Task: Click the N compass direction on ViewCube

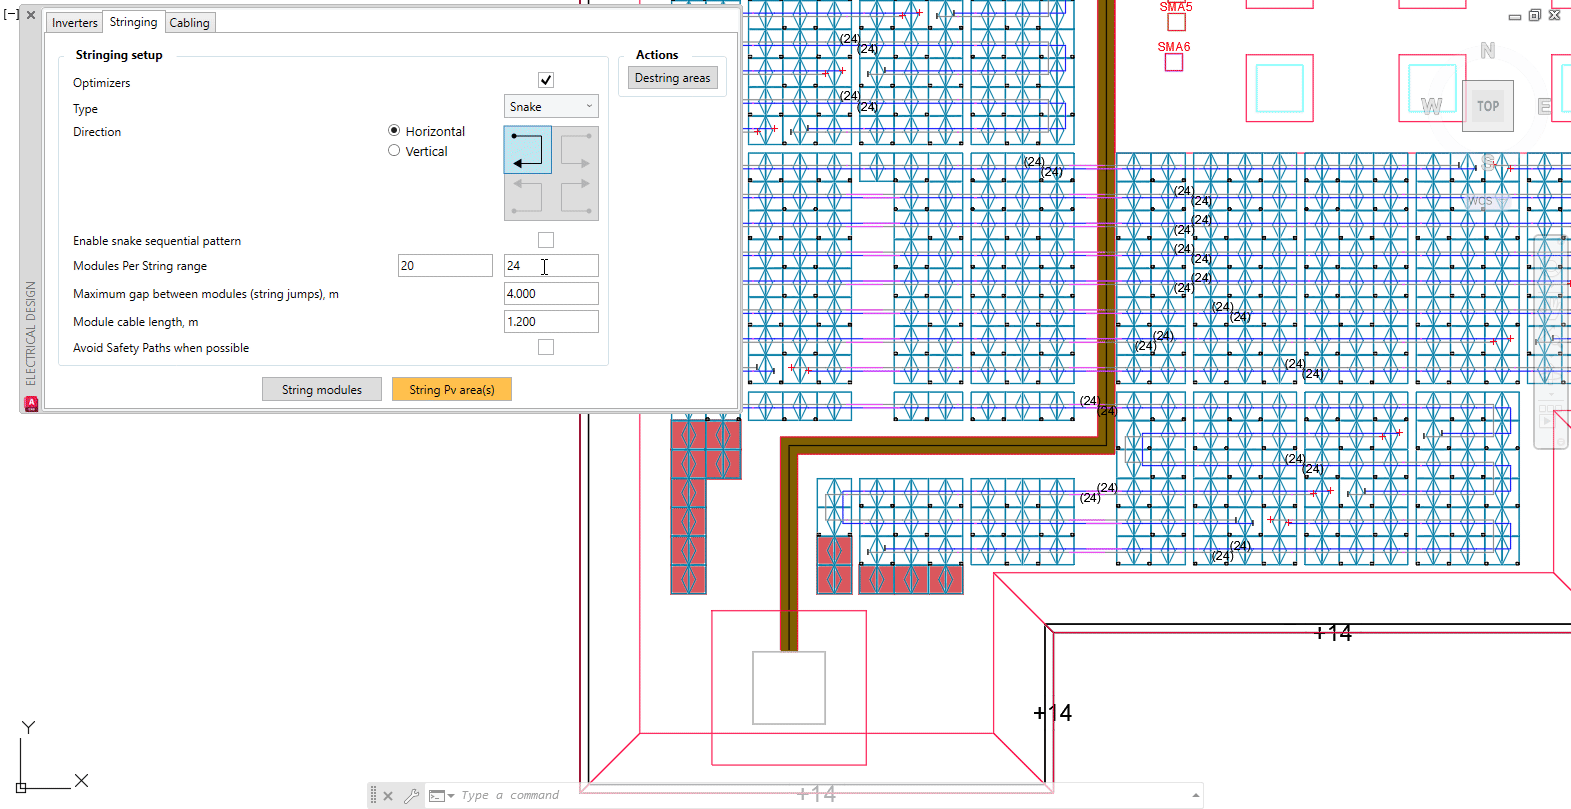Action: (1488, 51)
